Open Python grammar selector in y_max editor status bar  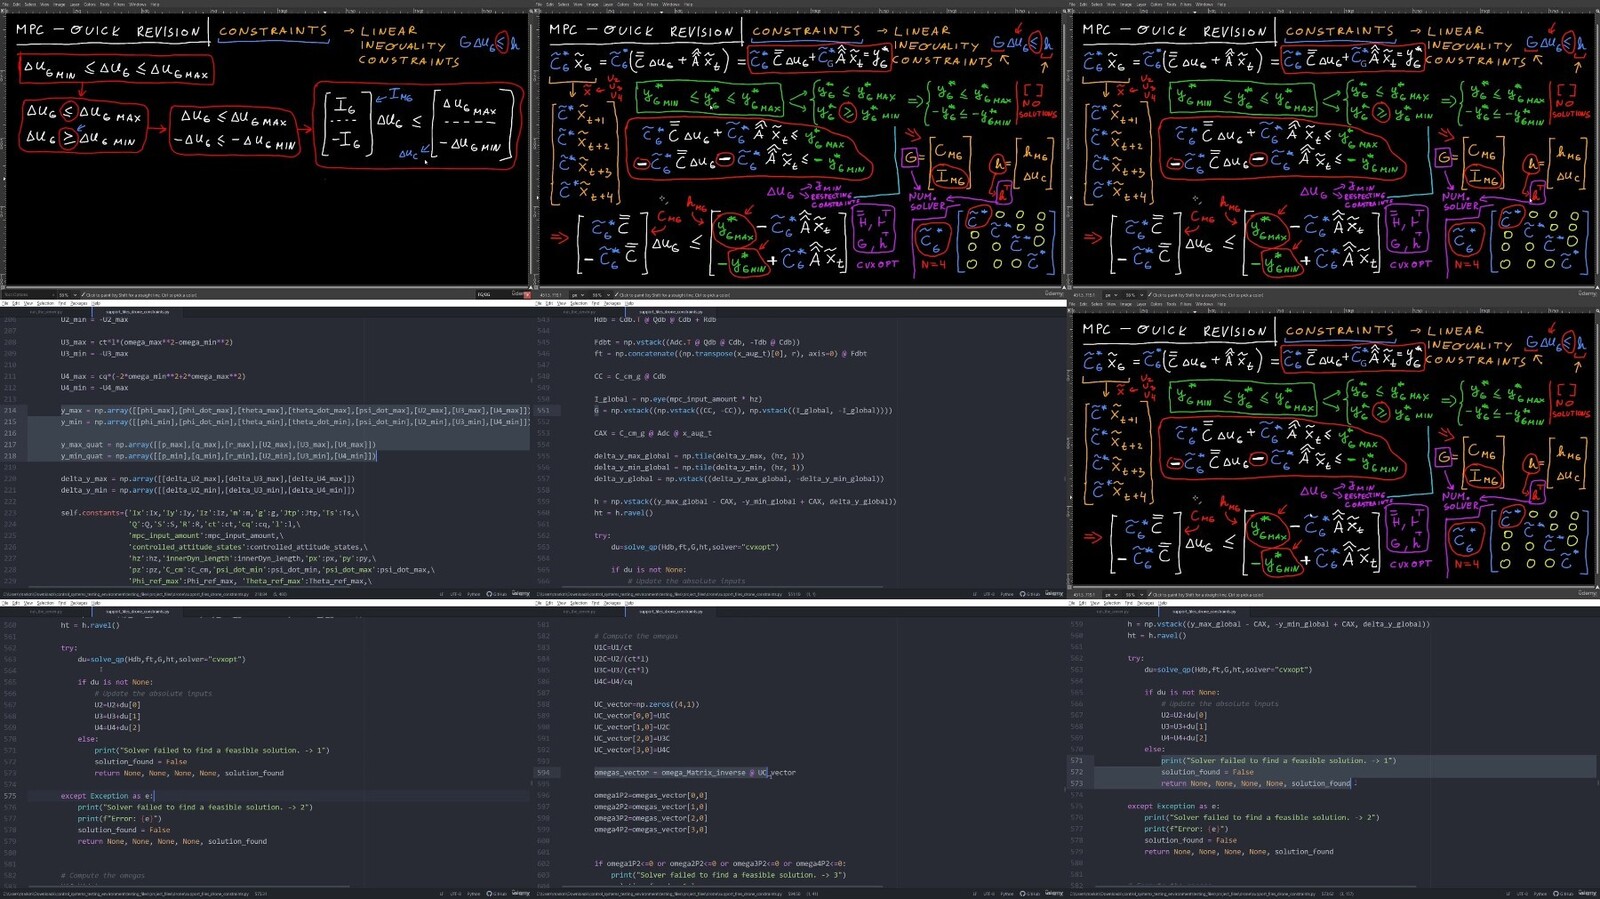pos(473,594)
